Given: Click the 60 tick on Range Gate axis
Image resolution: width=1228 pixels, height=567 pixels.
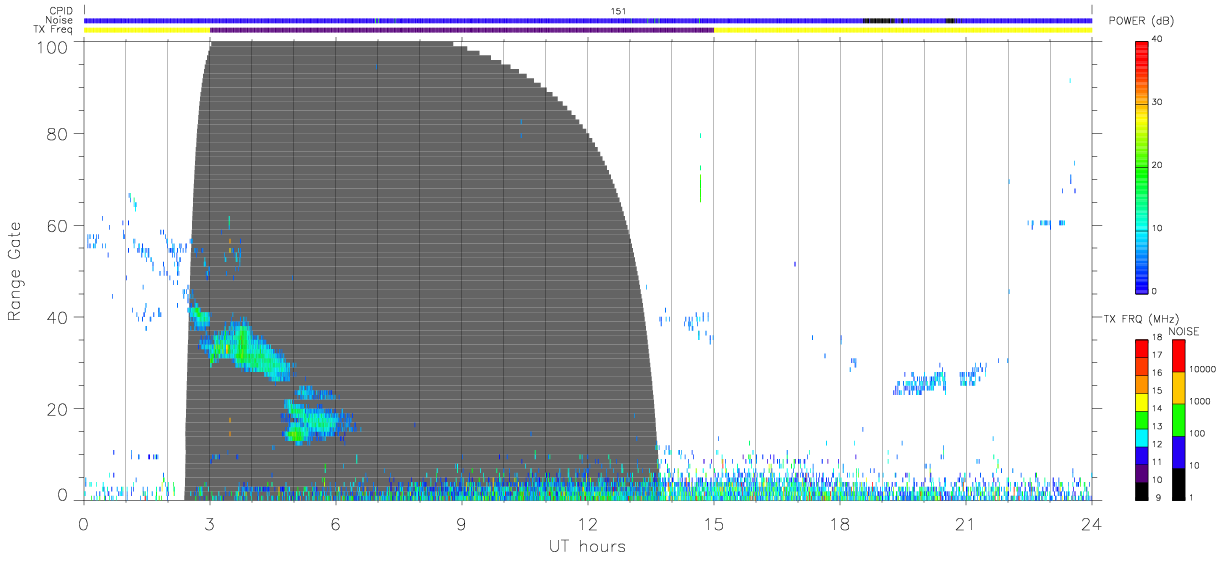Looking at the screenshot, I should click(x=58, y=226).
